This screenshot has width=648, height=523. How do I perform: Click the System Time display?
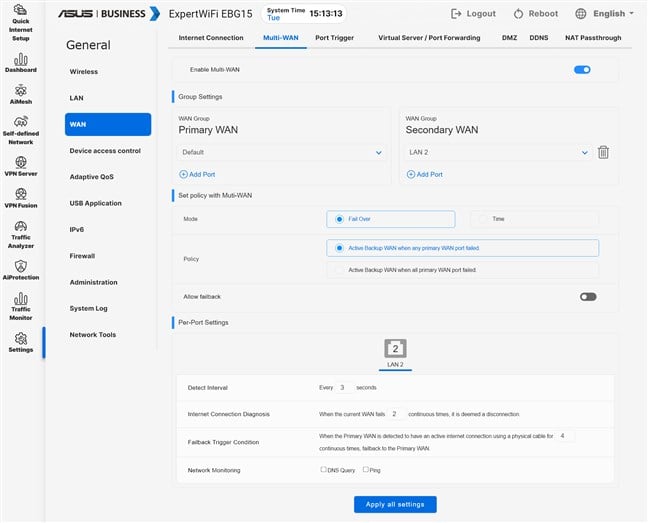[x=305, y=14]
